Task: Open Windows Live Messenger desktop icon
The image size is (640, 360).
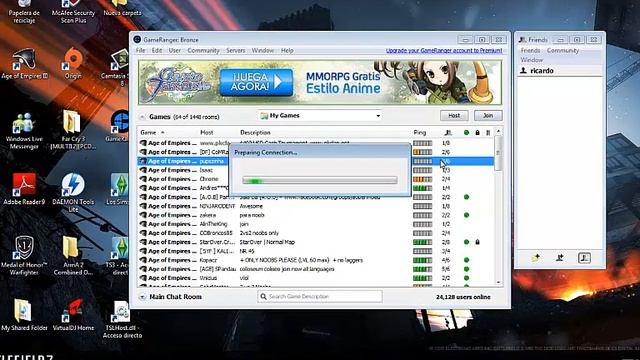Action: (24, 131)
